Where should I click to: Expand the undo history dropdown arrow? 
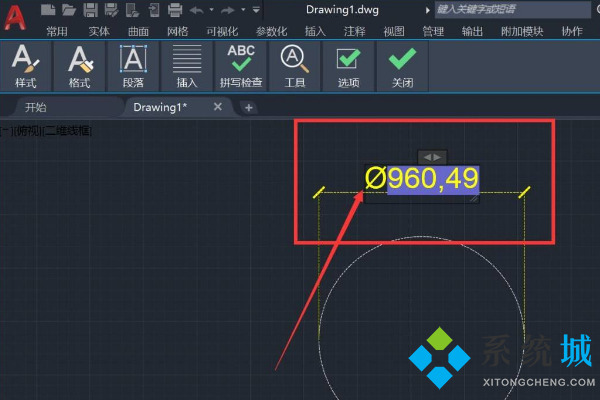point(210,10)
